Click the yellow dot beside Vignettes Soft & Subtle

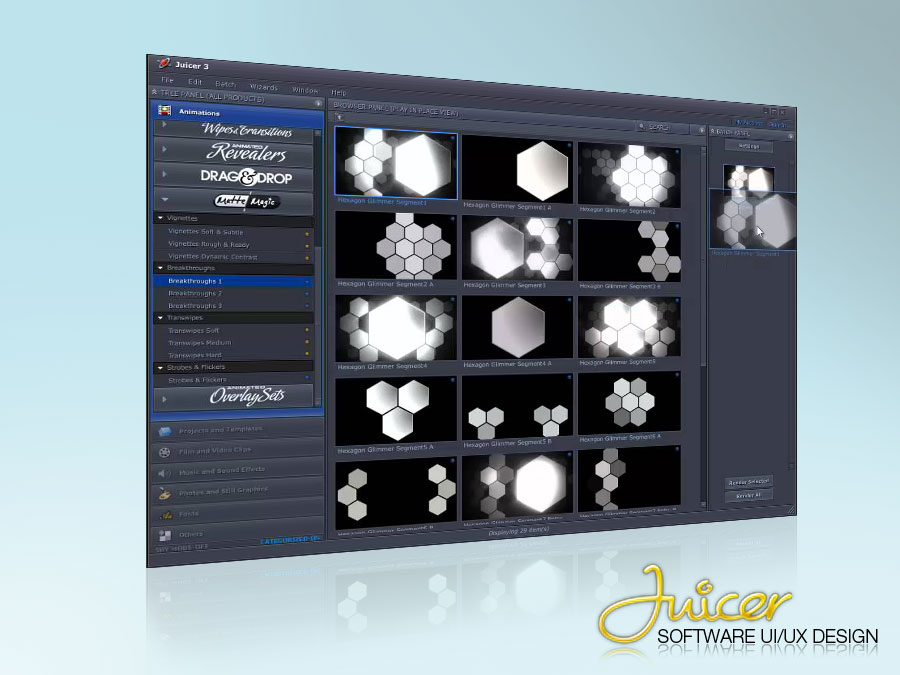(x=307, y=234)
